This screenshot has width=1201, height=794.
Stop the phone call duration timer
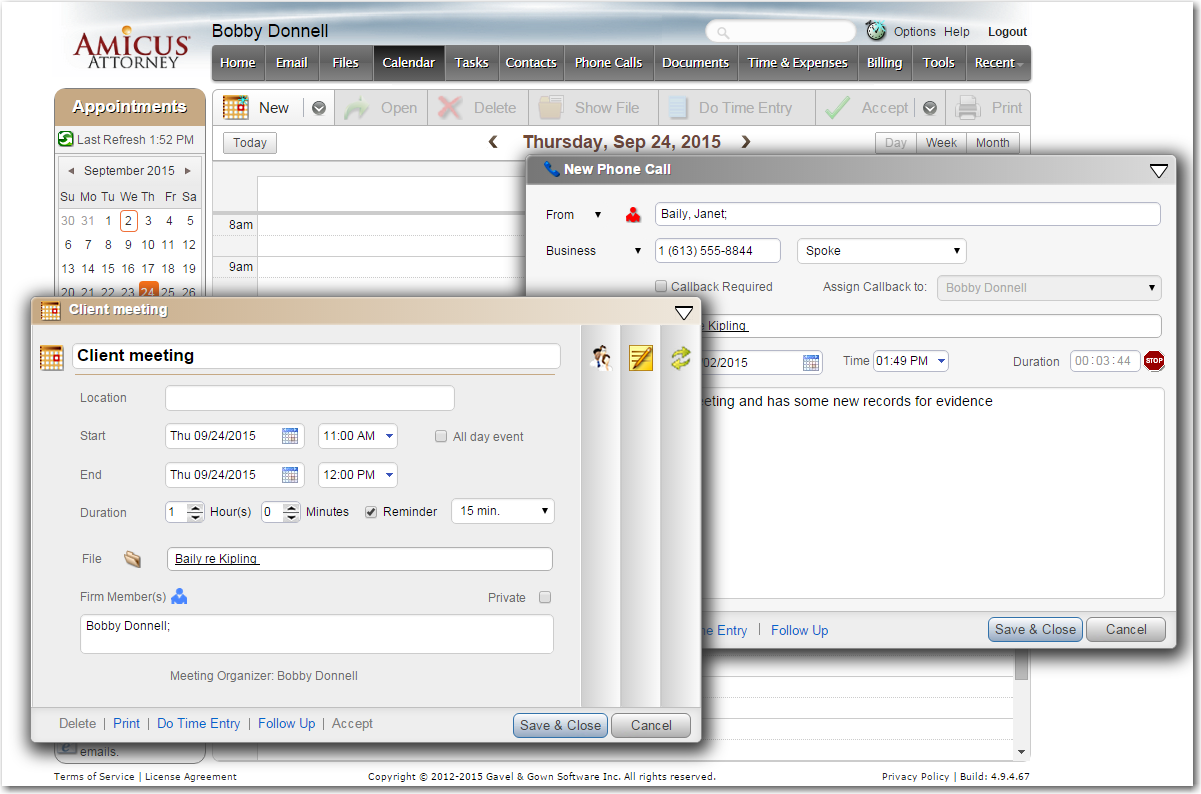pyautogui.click(x=1154, y=361)
